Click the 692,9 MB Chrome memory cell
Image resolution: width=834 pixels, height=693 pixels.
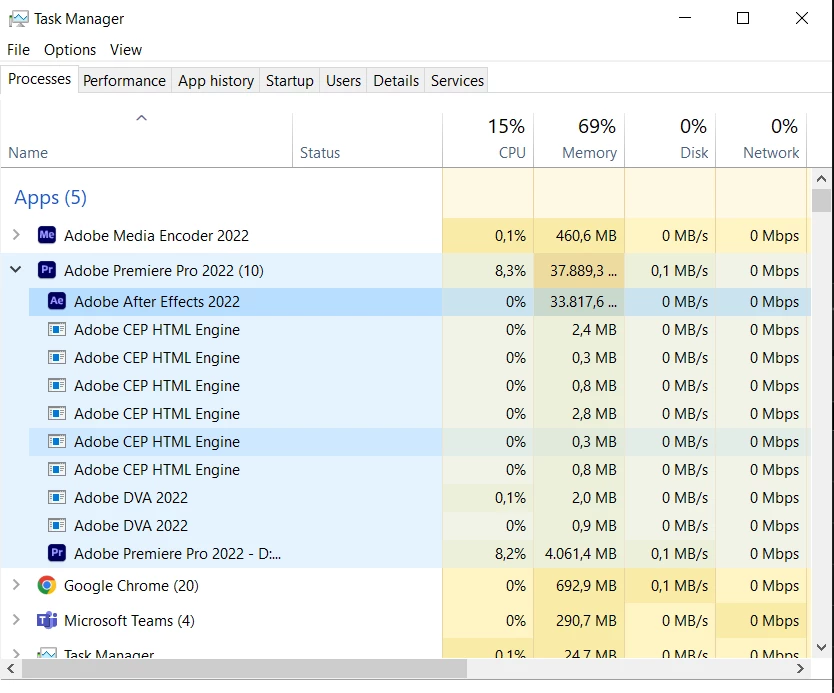pos(579,586)
